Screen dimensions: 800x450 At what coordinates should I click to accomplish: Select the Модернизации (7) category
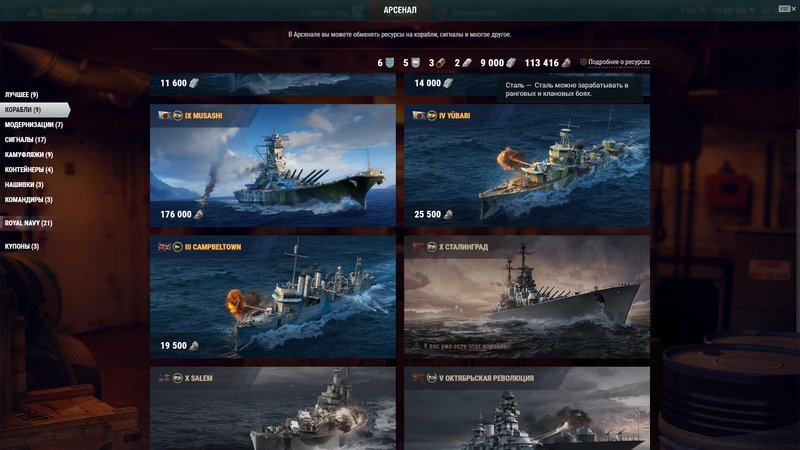[x=34, y=124]
